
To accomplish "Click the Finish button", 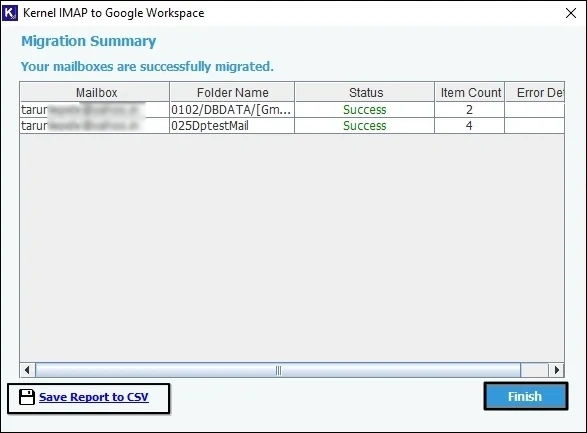I will [x=525, y=396].
